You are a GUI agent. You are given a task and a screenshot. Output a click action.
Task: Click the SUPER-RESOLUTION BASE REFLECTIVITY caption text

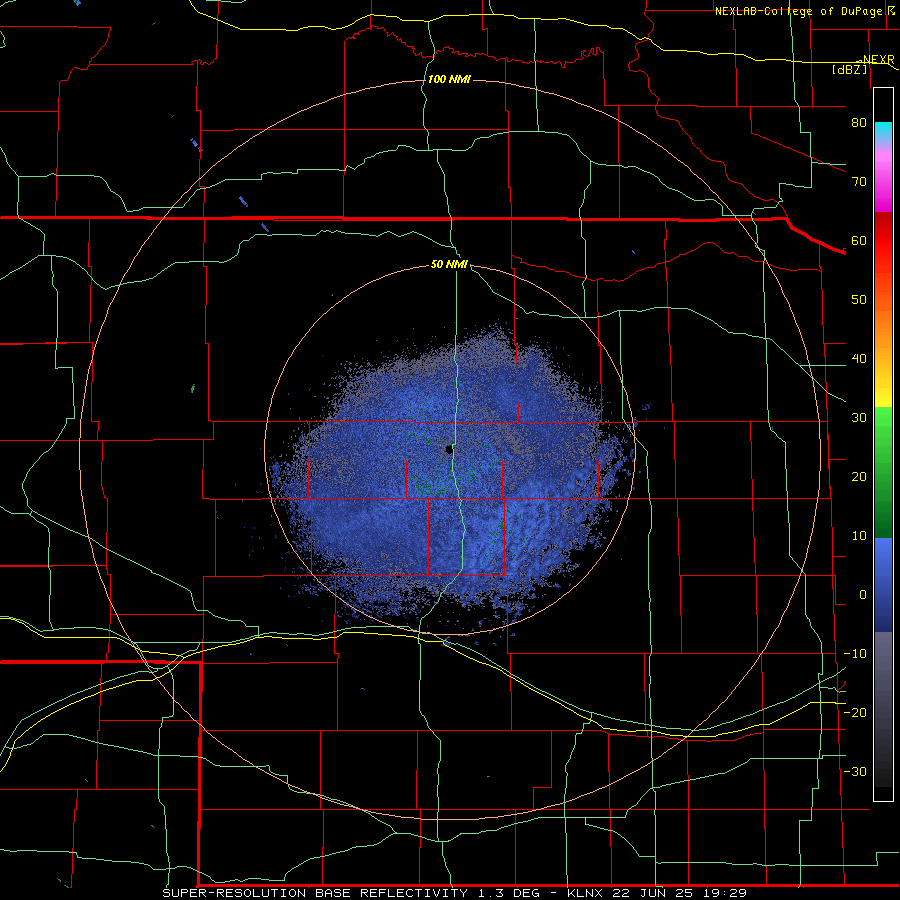(315, 893)
